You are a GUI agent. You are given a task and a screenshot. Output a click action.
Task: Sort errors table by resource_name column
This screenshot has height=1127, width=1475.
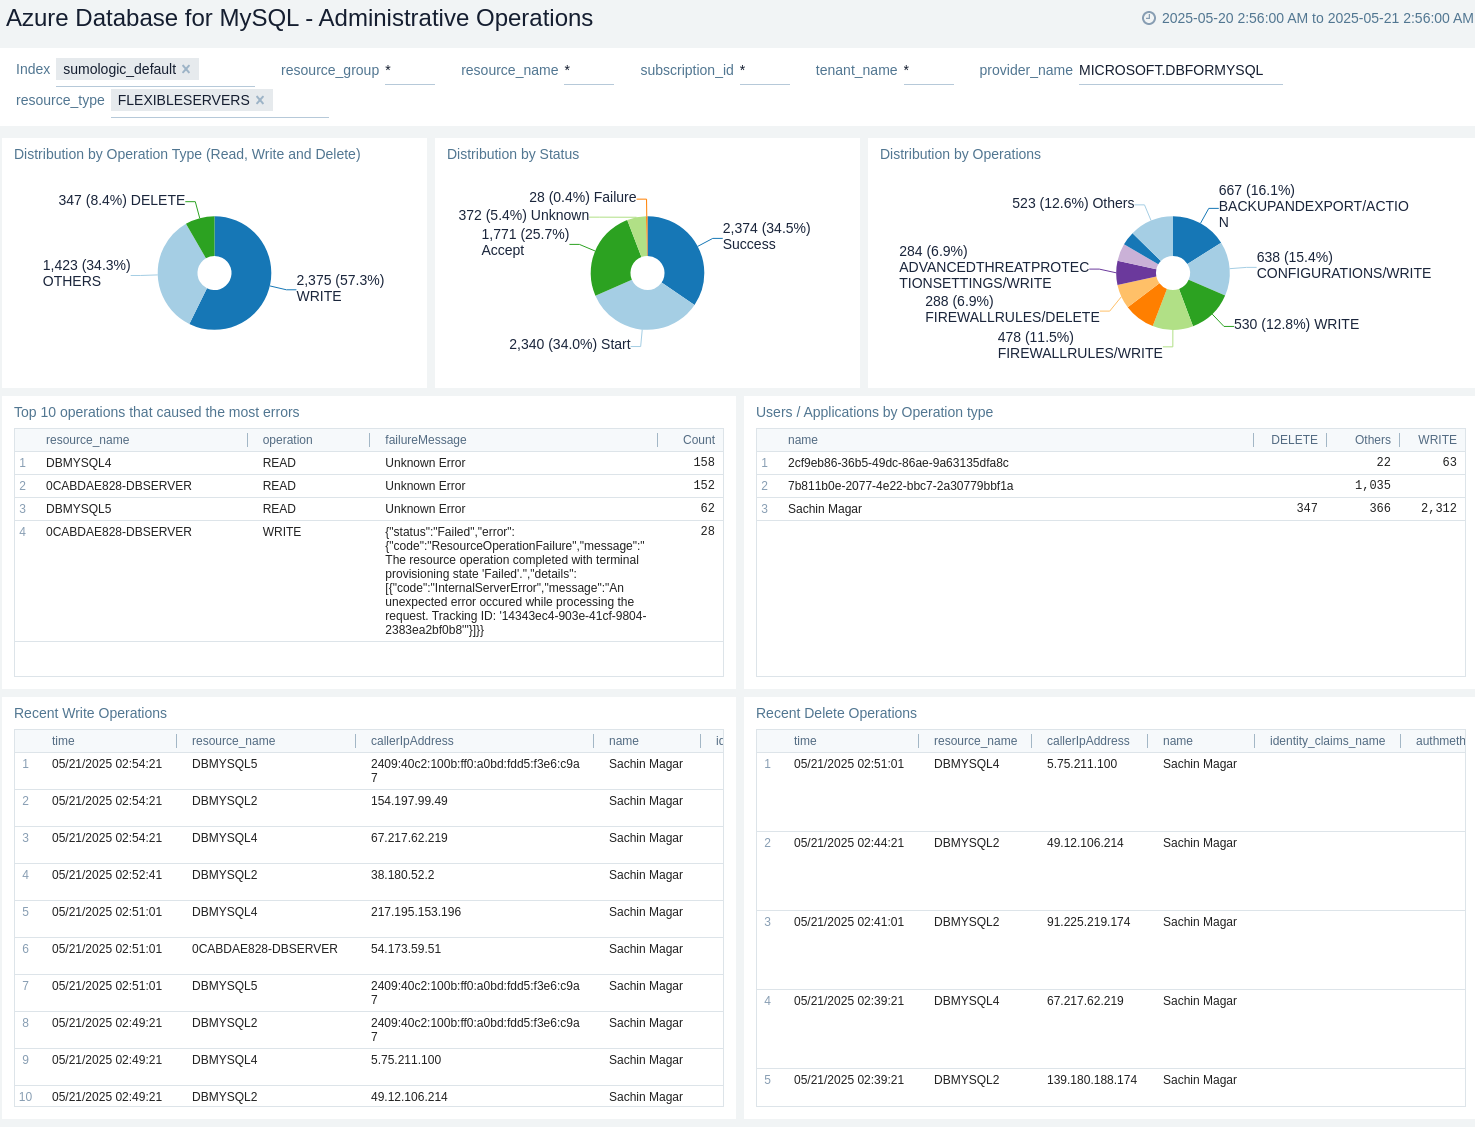[88, 440]
